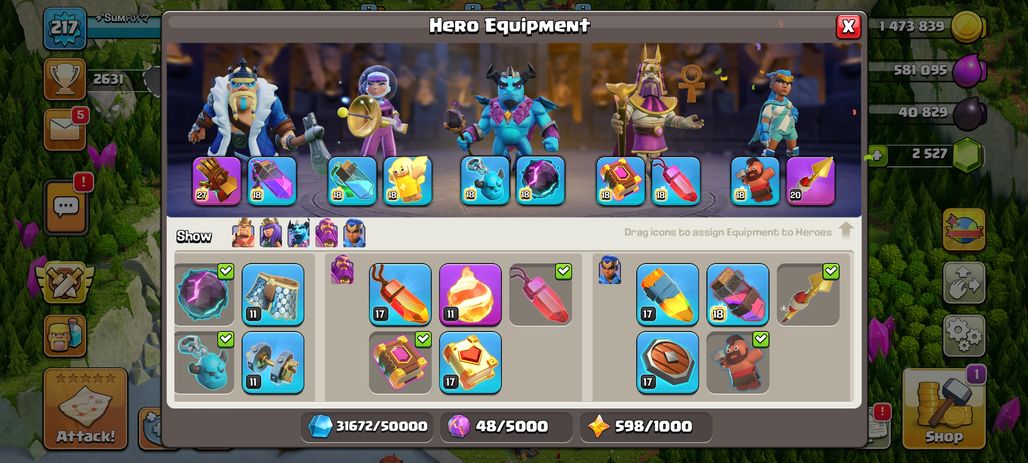Toggle the equipped Eternal Tome book item

[400, 363]
